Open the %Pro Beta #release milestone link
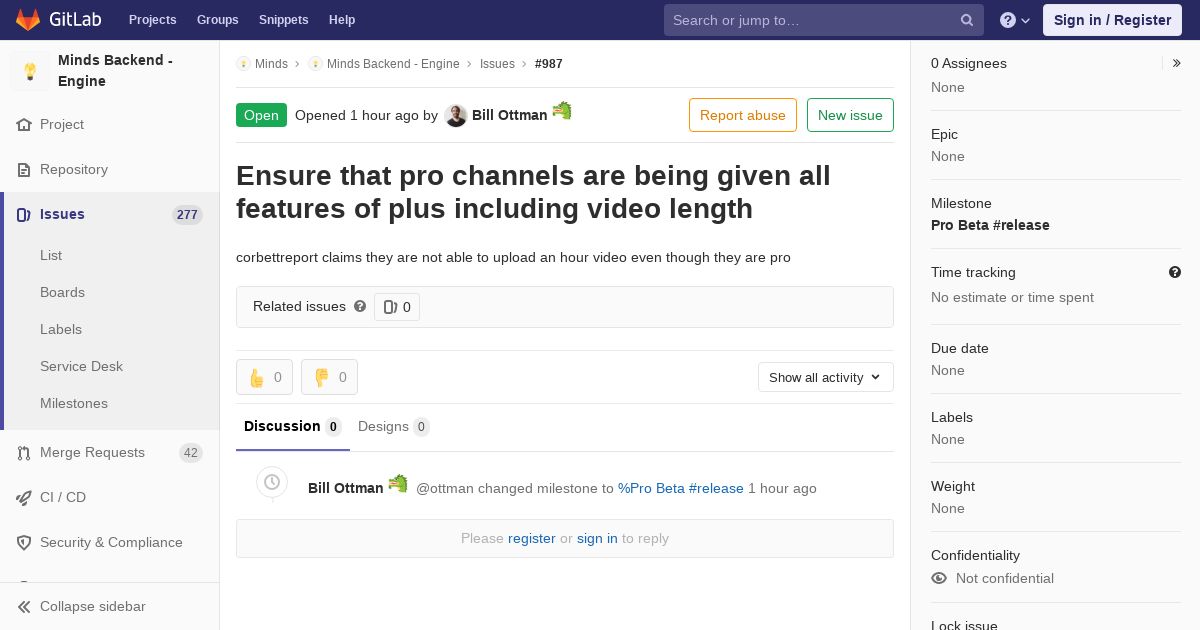1200x630 pixels. click(x=681, y=488)
